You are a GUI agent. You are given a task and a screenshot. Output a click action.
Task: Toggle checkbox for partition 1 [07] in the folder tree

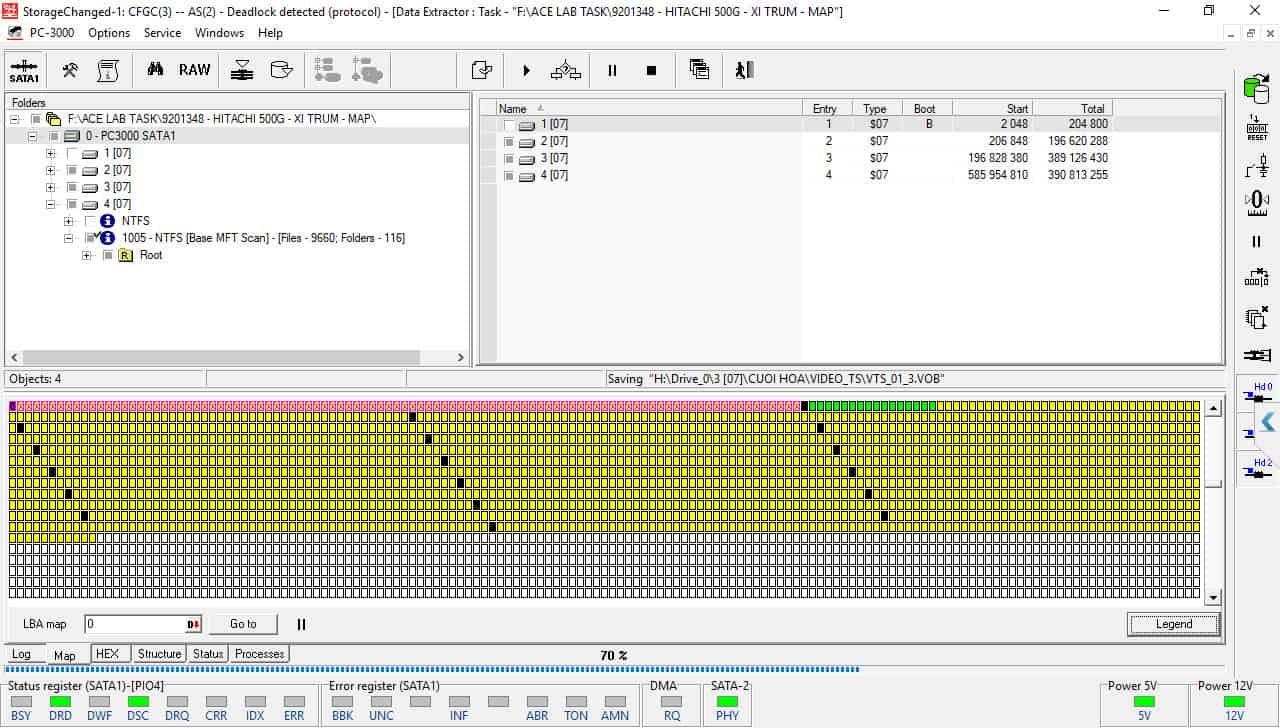[x=72, y=153]
